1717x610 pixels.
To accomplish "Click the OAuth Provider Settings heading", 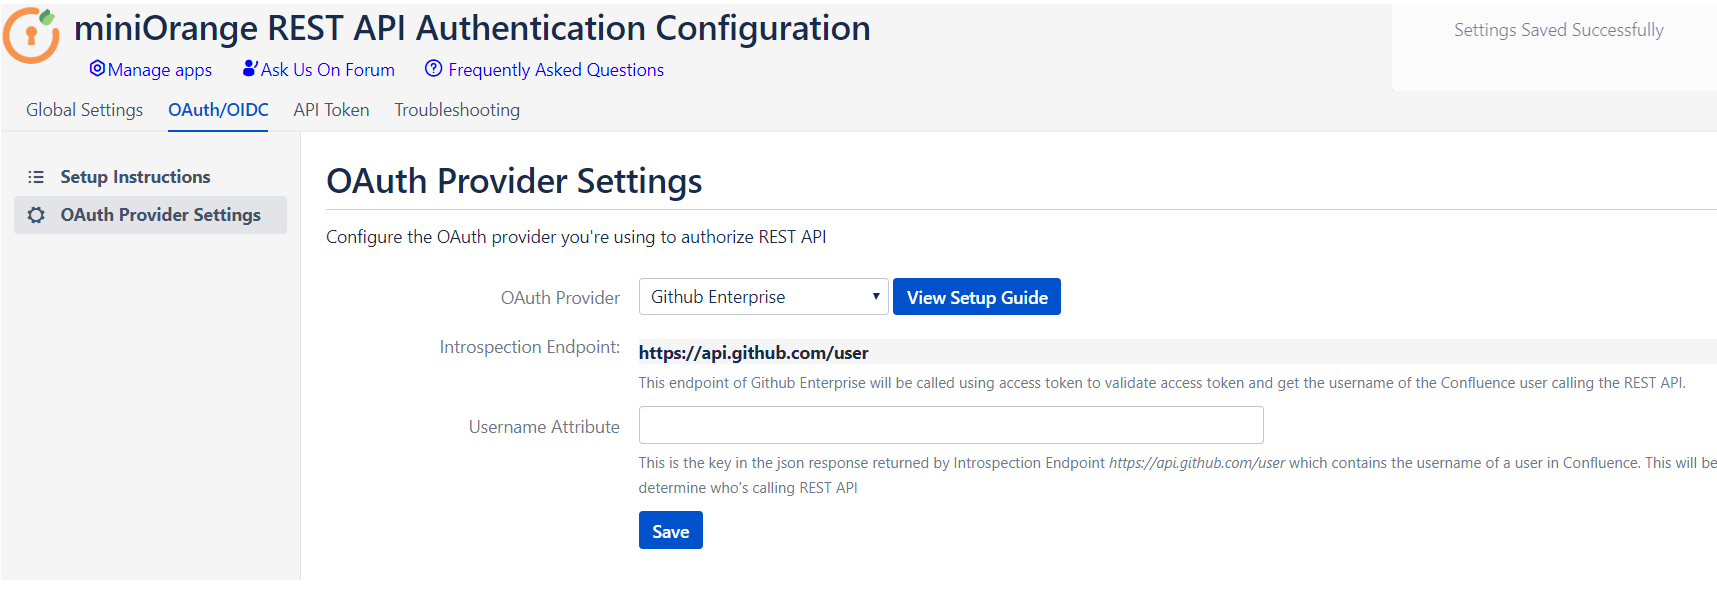I will tap(514, 181).
